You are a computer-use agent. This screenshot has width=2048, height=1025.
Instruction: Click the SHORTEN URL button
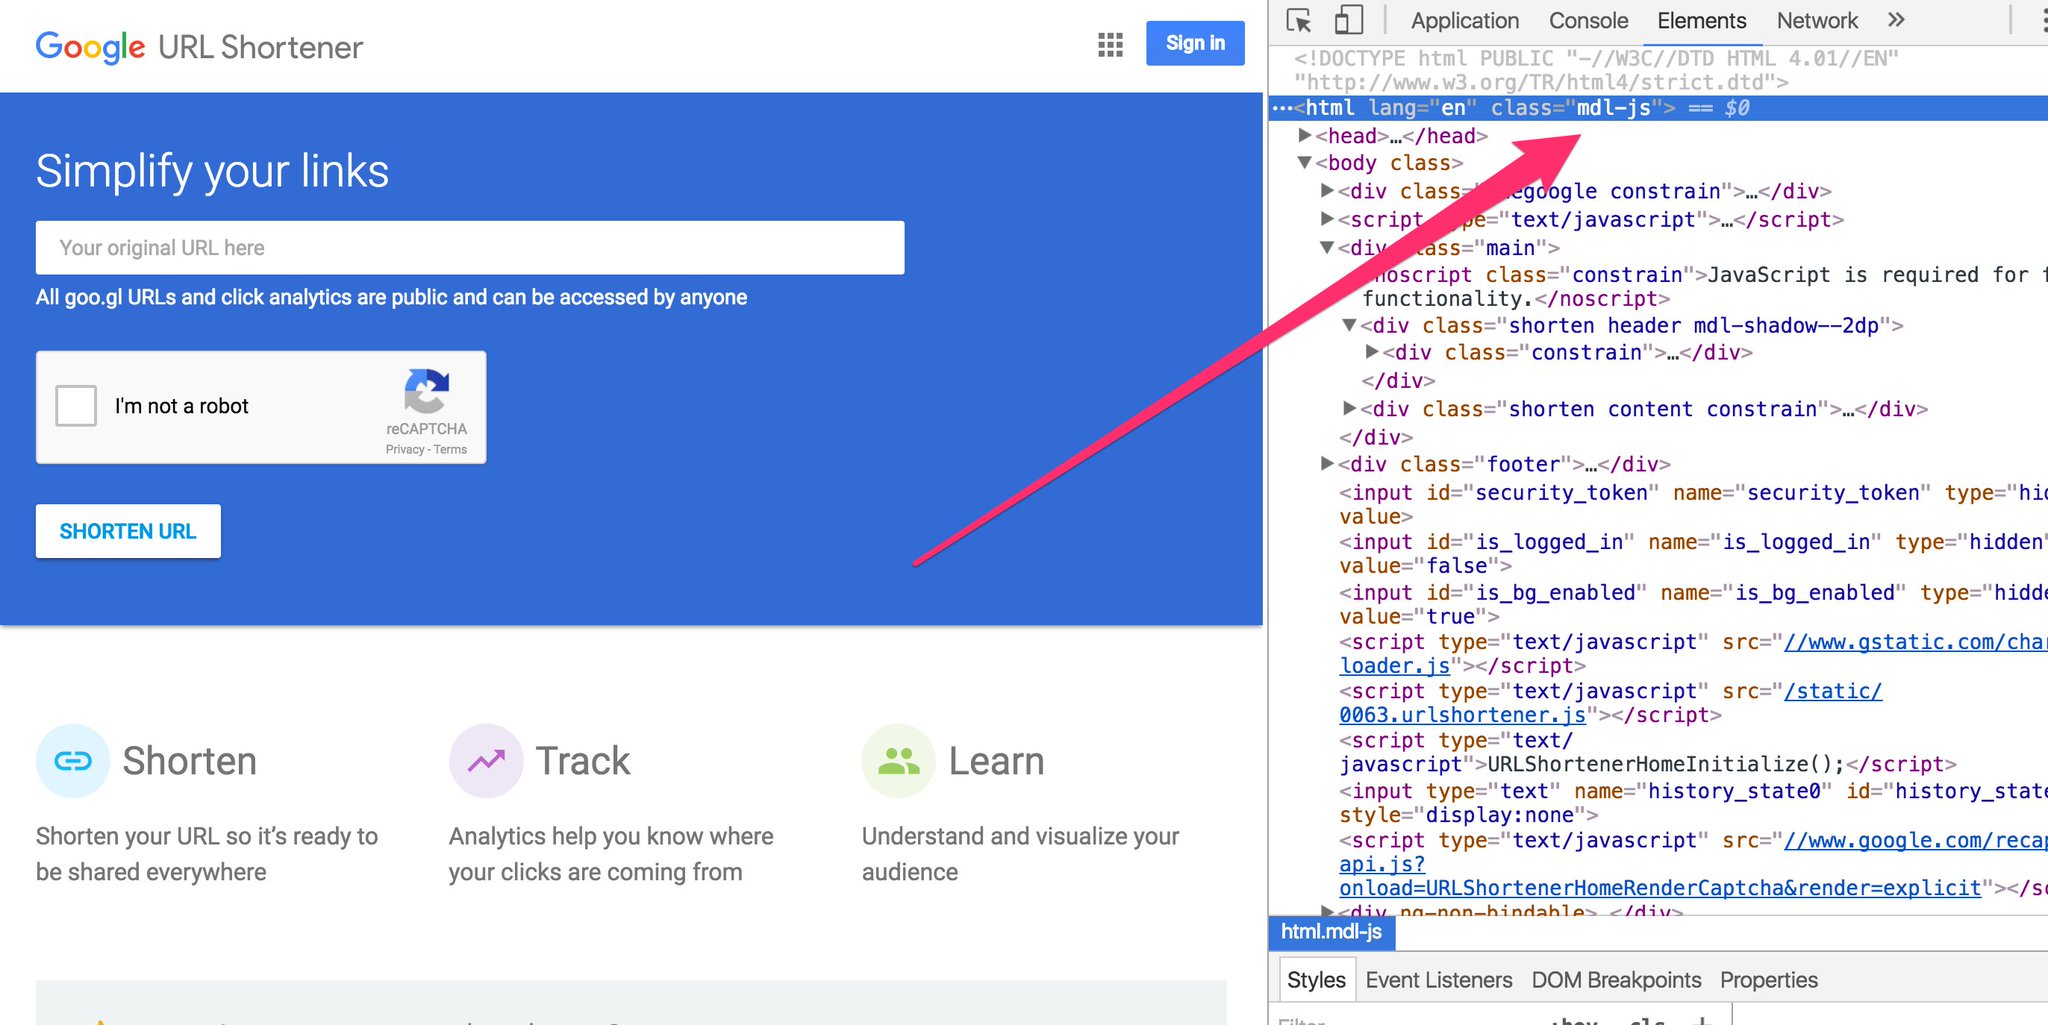point(128,531)
